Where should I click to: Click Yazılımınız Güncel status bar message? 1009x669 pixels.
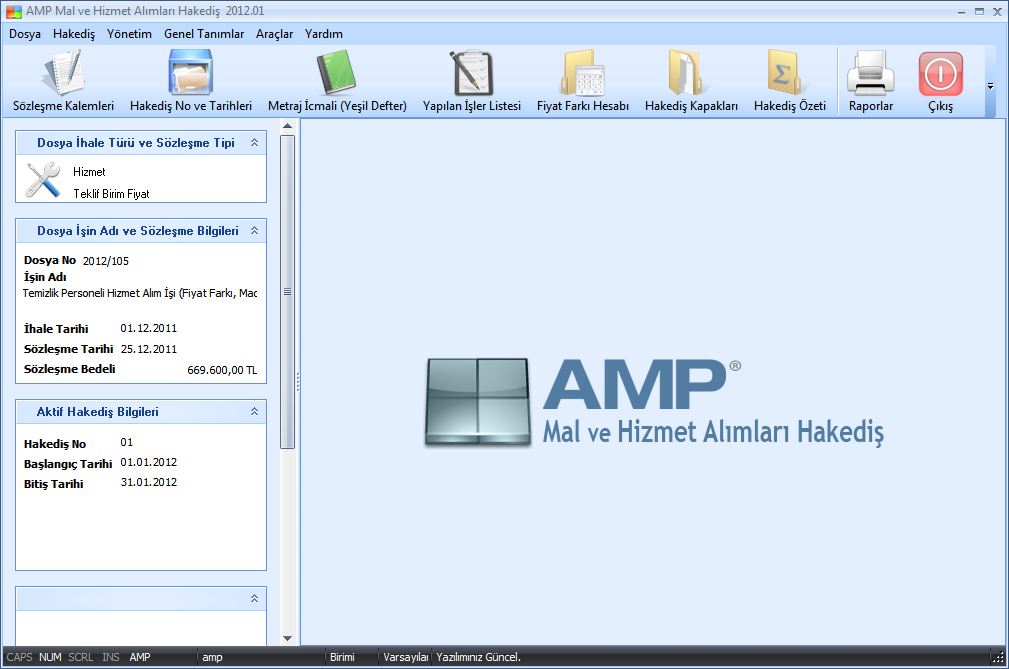(478, 657)
